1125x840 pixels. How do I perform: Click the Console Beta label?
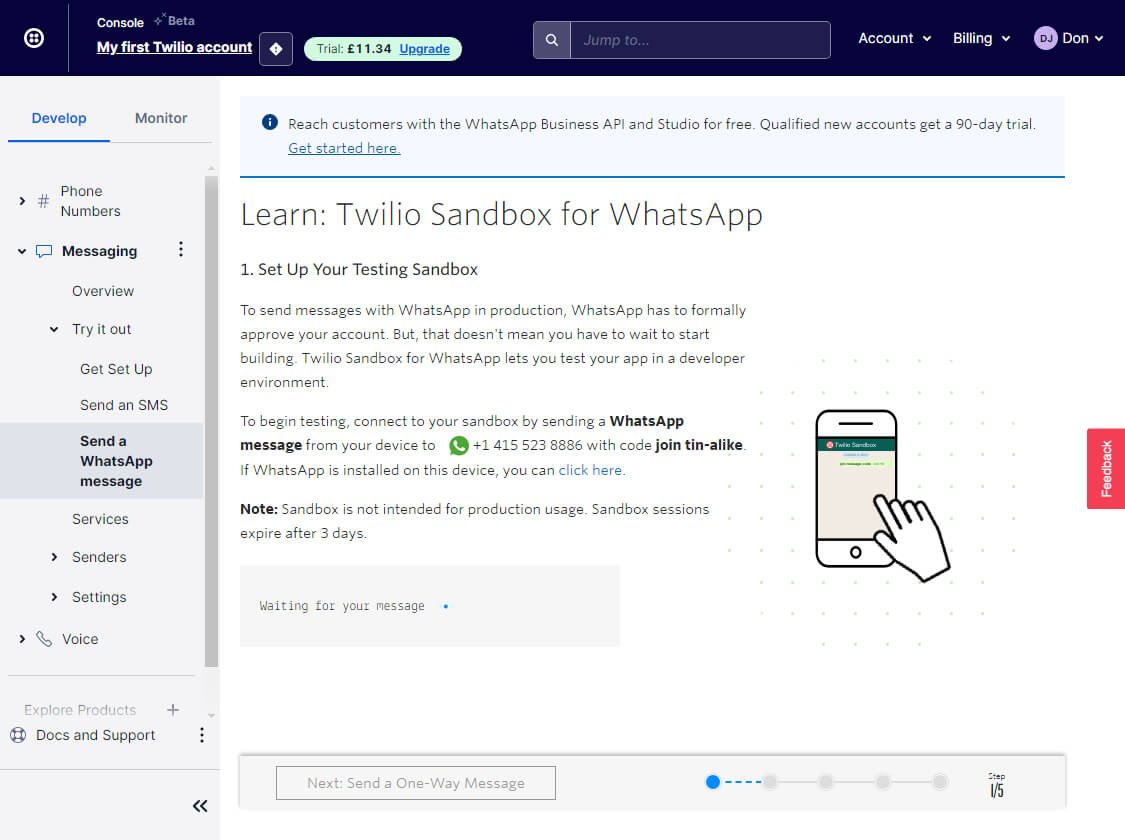pyautogui.click(x=146, y=21)
